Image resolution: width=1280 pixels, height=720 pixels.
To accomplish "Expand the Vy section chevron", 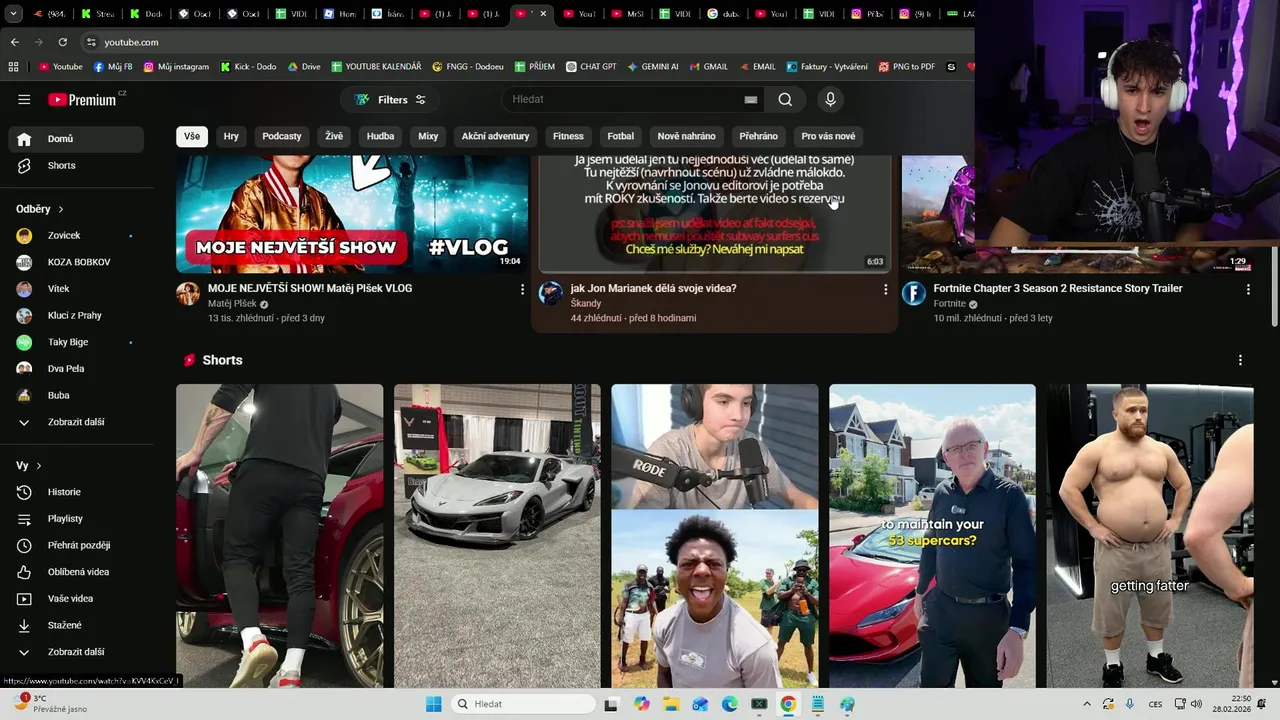I will pos(39,466).
